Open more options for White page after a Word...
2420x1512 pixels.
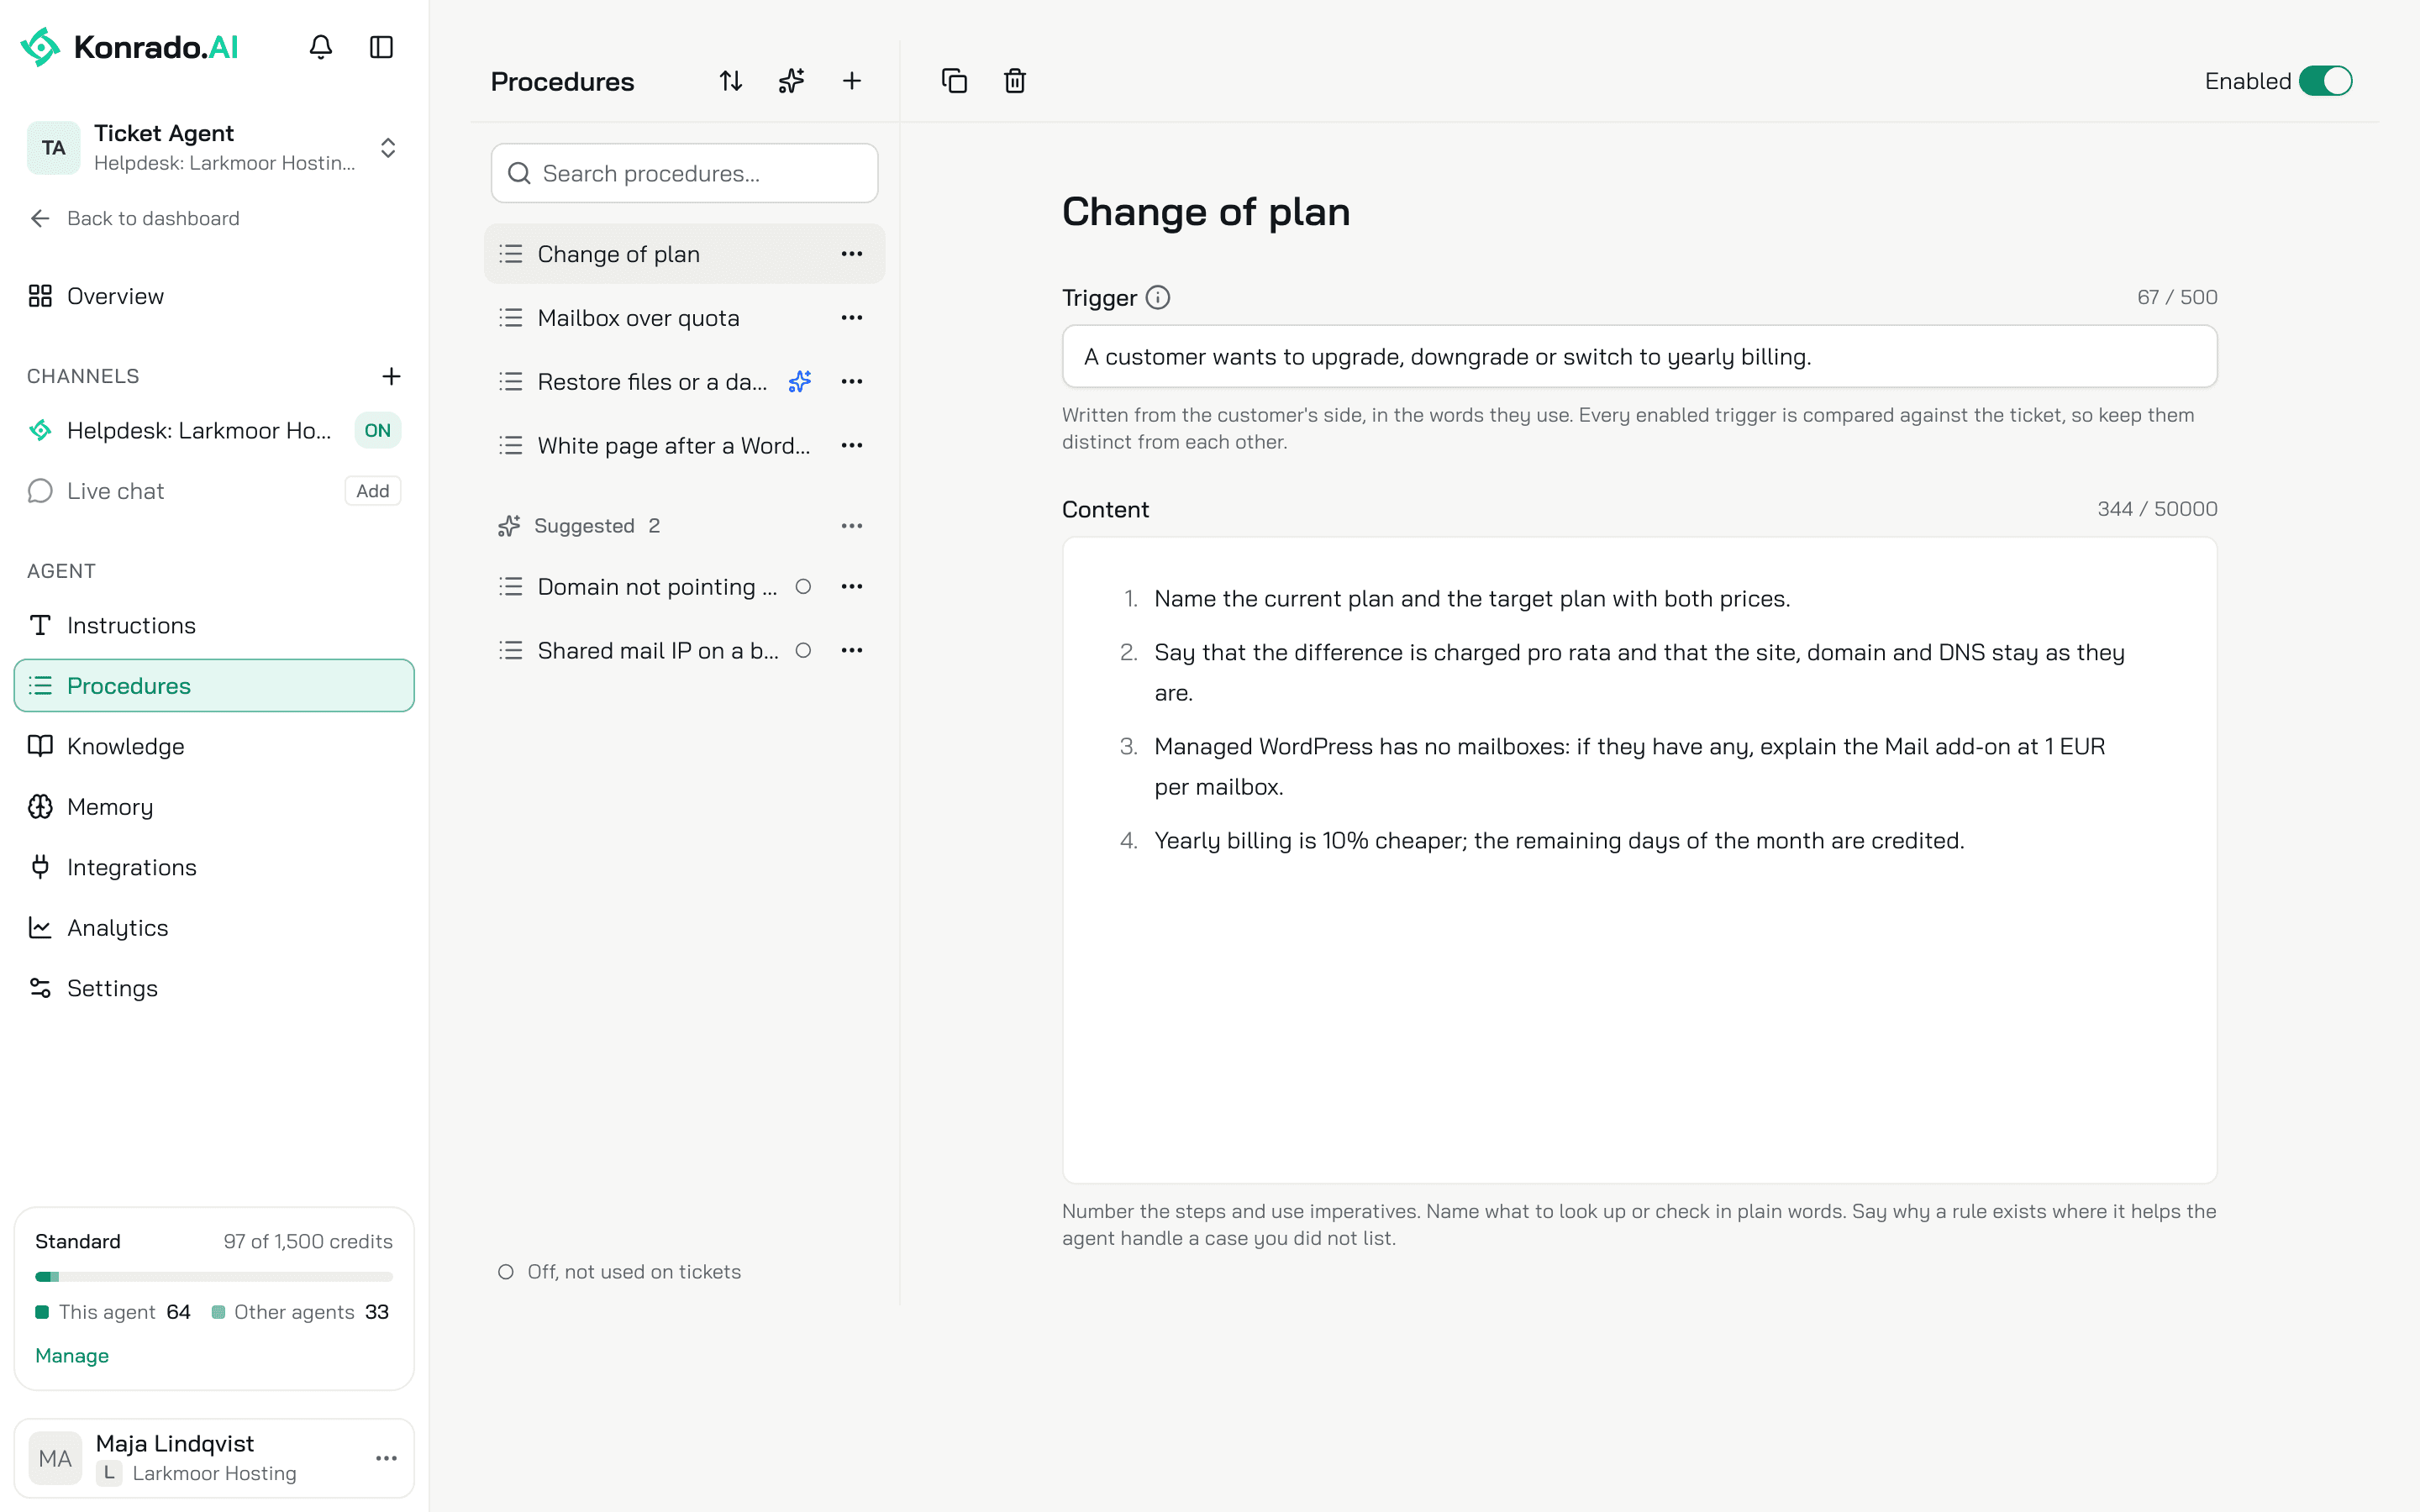[x=852, y=445]
